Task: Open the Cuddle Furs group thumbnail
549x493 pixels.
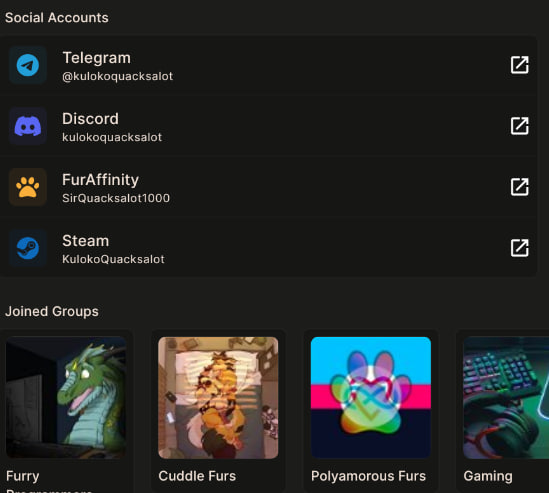Action: pos(218,397)
